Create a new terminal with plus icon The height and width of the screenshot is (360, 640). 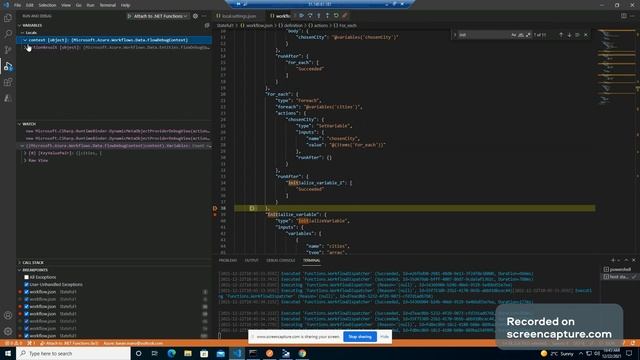(613, 260)
